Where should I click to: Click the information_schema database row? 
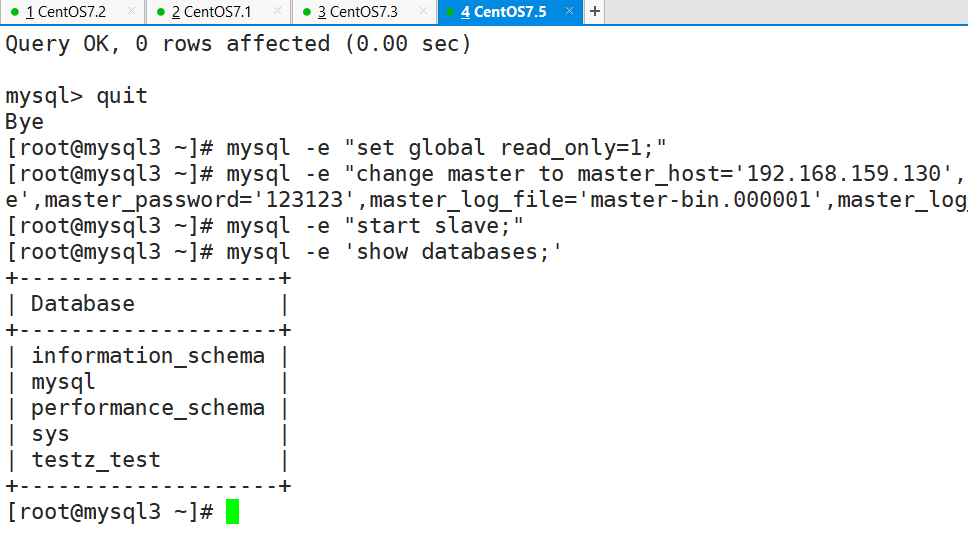tap(148, 356)
